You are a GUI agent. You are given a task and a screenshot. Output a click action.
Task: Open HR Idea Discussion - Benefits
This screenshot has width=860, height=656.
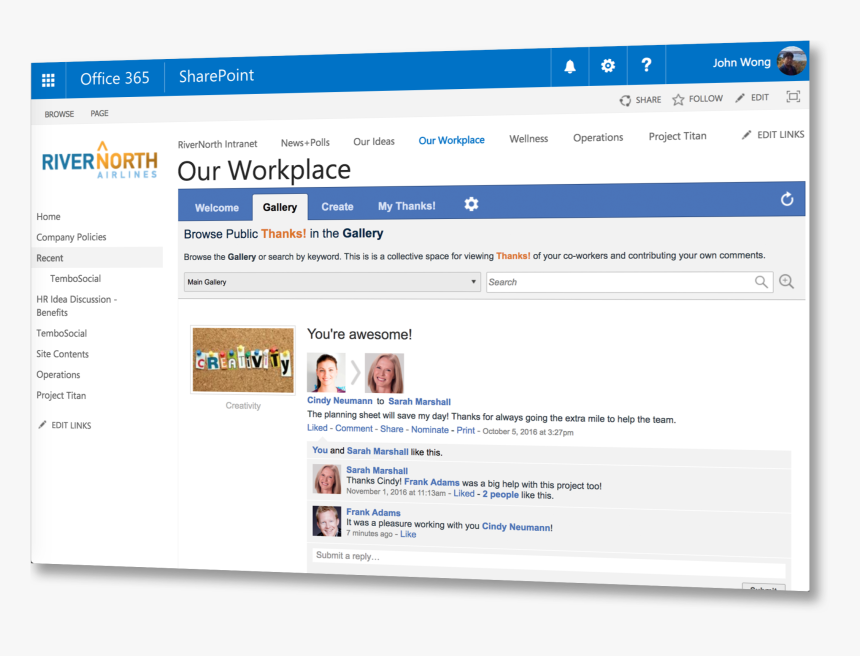(76, 306)
